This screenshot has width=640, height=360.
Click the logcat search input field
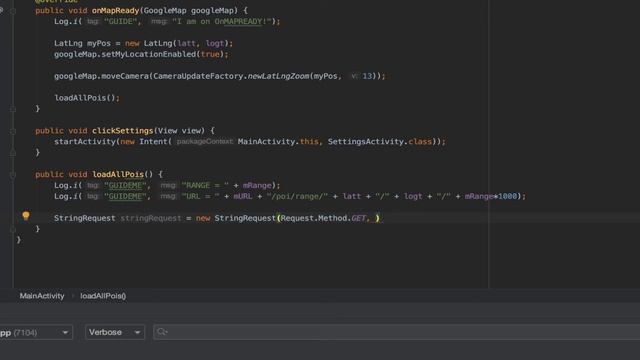397,332
